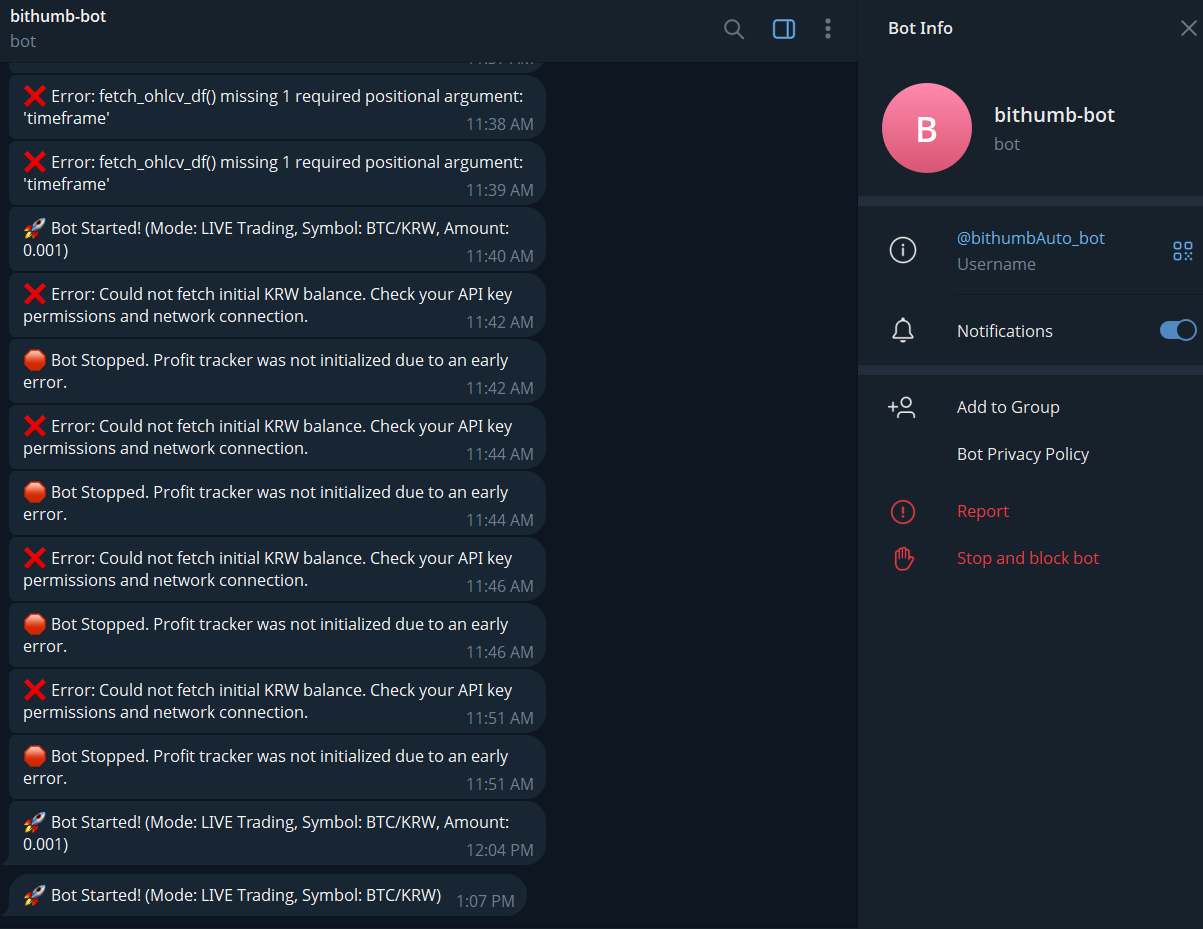Select Bot Started message sent at 1:07 PM
Viewport: 1203px width, 929px height.
(268, 895)
